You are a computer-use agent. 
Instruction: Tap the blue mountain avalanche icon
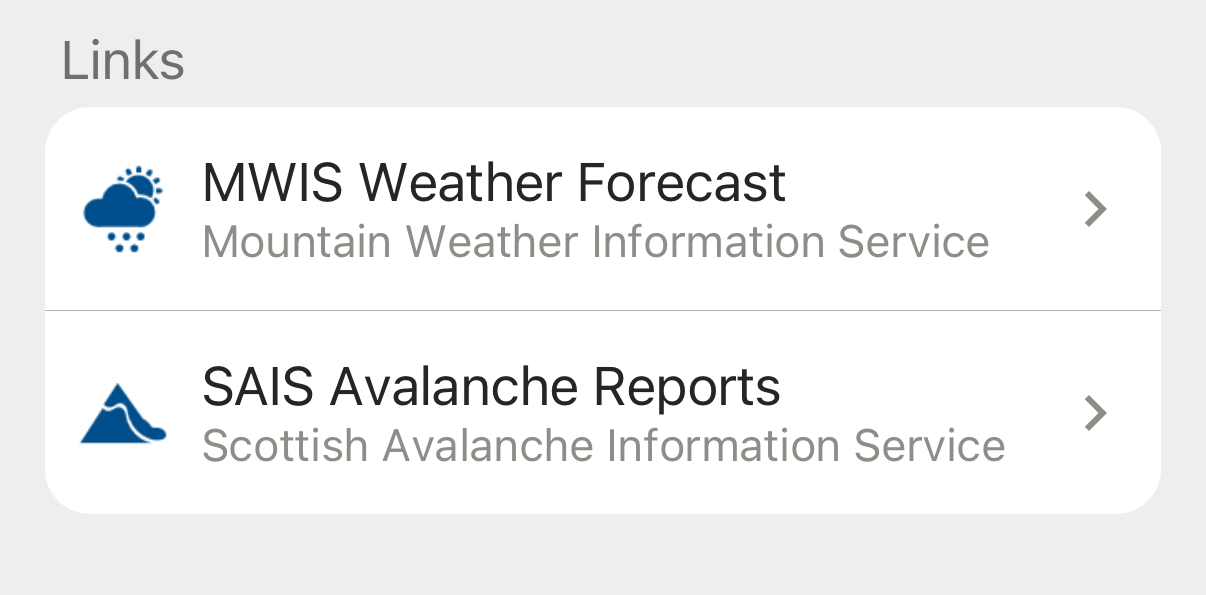[x=123, y=413]
